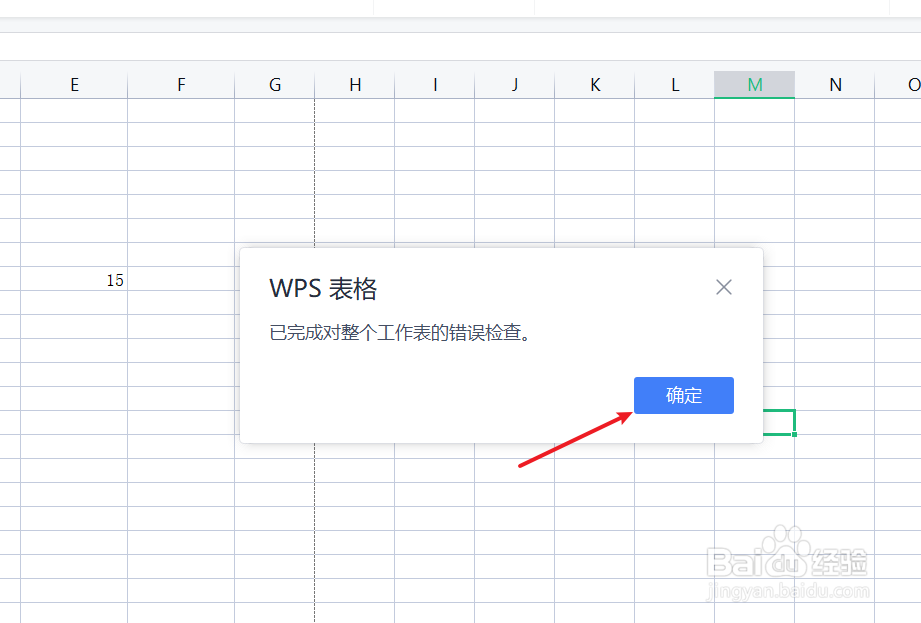The image size is (921, 623).
Task: Select column G header
Action: tap(274, 85)
